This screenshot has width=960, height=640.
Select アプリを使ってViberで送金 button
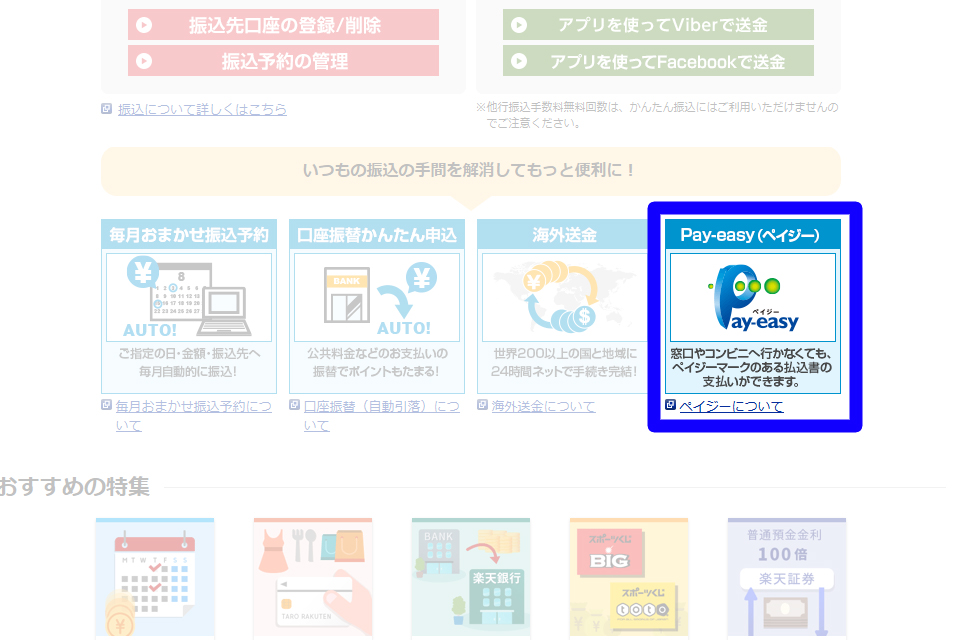658,25
